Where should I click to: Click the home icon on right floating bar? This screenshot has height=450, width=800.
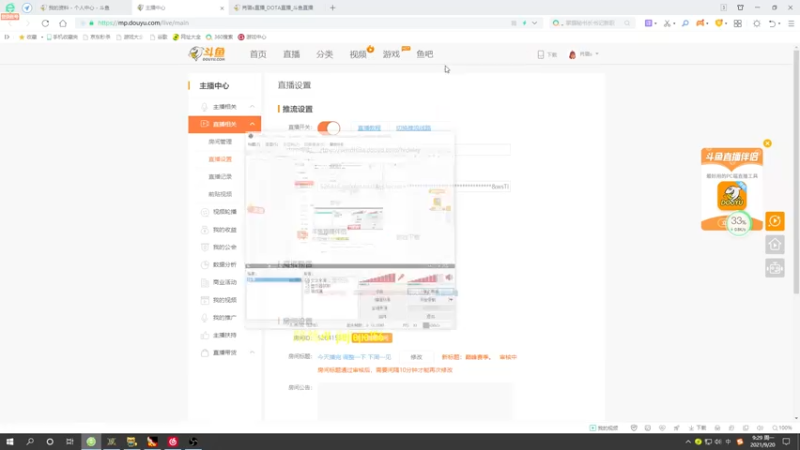click(774, 244)
